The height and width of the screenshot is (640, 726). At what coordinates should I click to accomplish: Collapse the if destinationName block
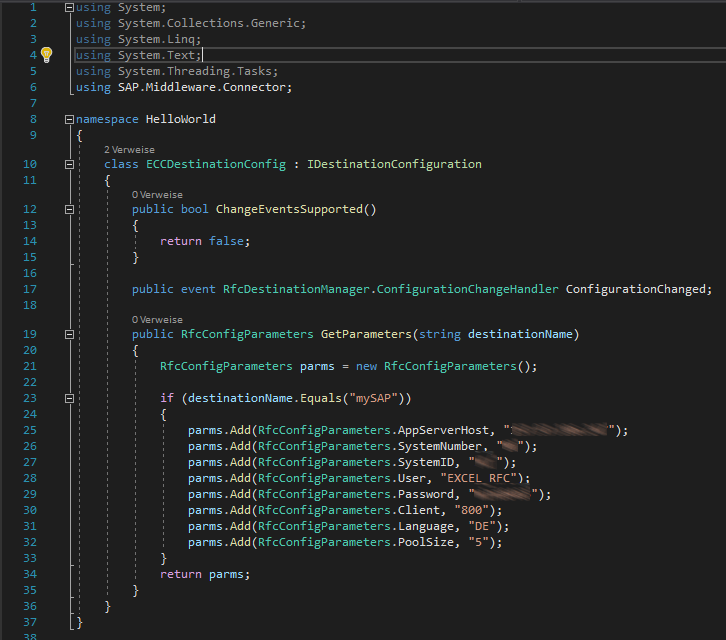[x=69, y=398]
